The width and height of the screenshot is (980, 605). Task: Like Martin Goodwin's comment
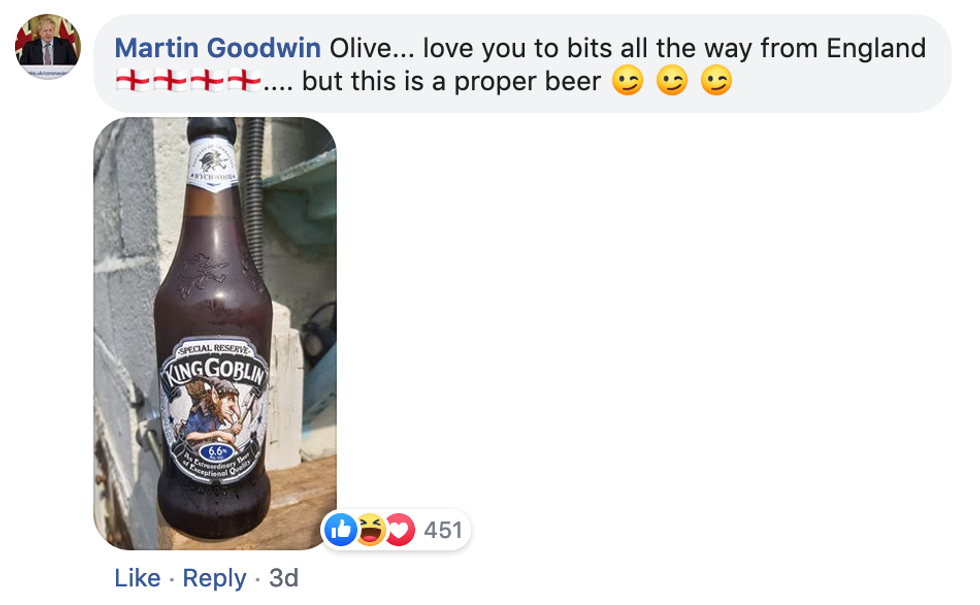138,578
